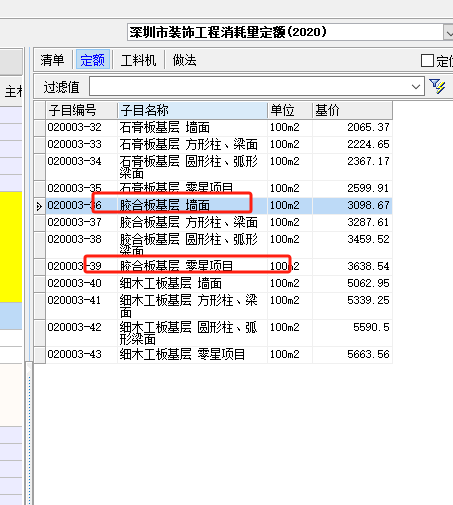Click base price 3098.67 cell
This screenshot has width=453, height=505.
352,206
